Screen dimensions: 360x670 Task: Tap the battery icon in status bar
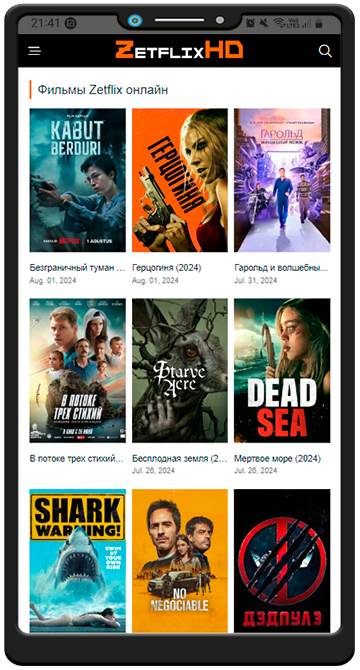click(x=319, y=23)
